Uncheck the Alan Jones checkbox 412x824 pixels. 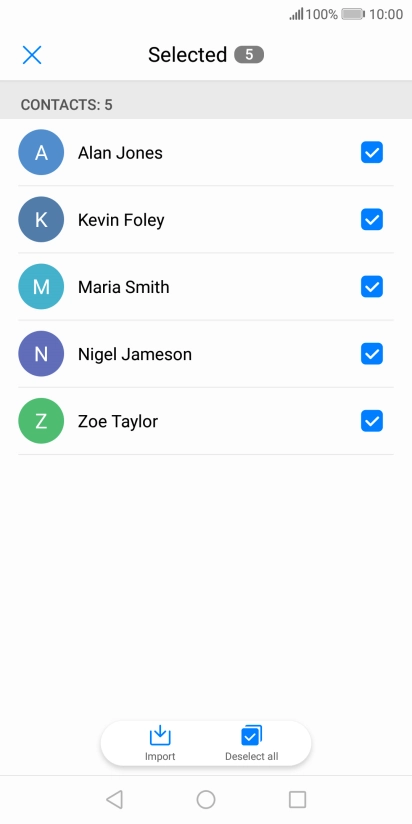click(x=372, y=152)
